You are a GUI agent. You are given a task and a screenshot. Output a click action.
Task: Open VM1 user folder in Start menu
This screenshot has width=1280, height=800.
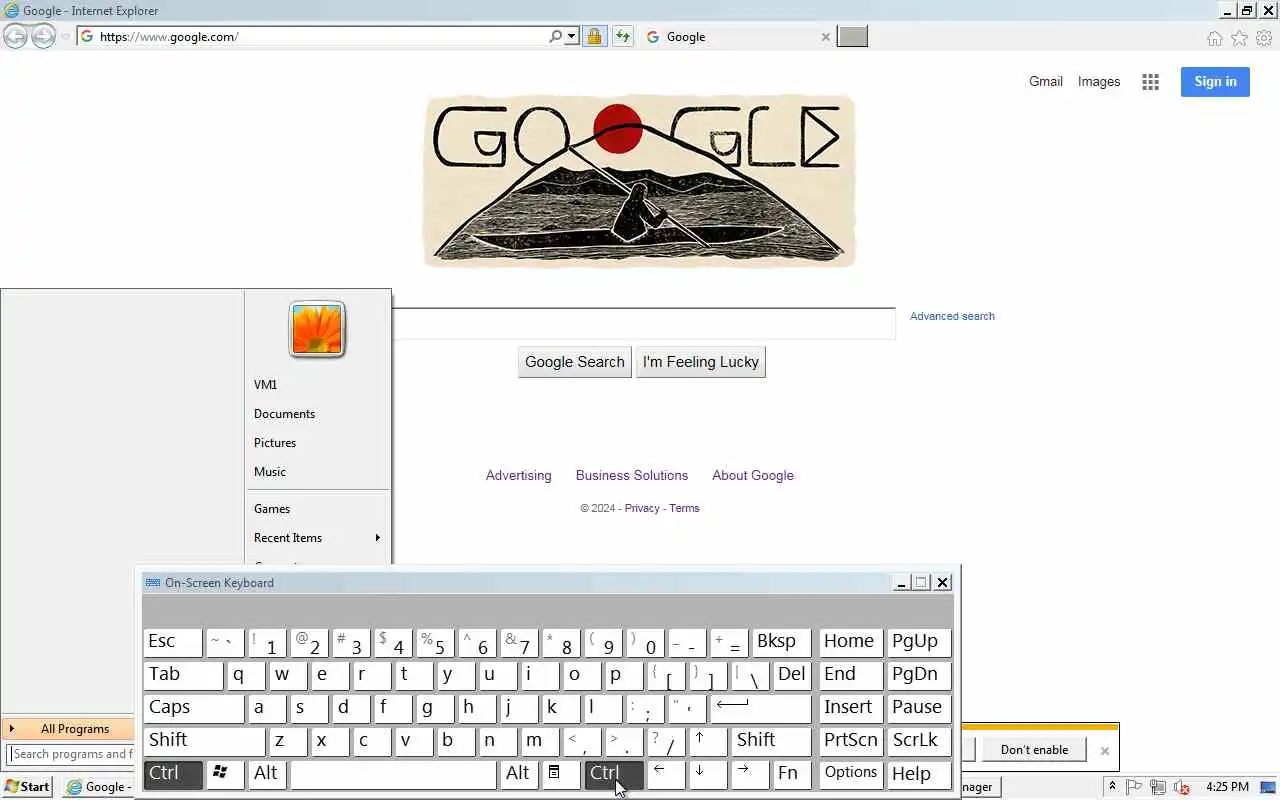coord(317,385)
